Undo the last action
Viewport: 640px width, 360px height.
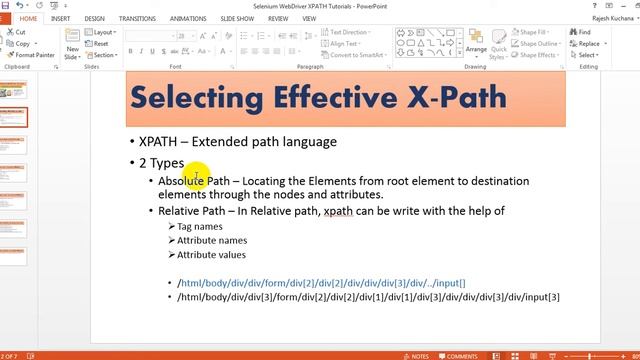pos(19,6)
